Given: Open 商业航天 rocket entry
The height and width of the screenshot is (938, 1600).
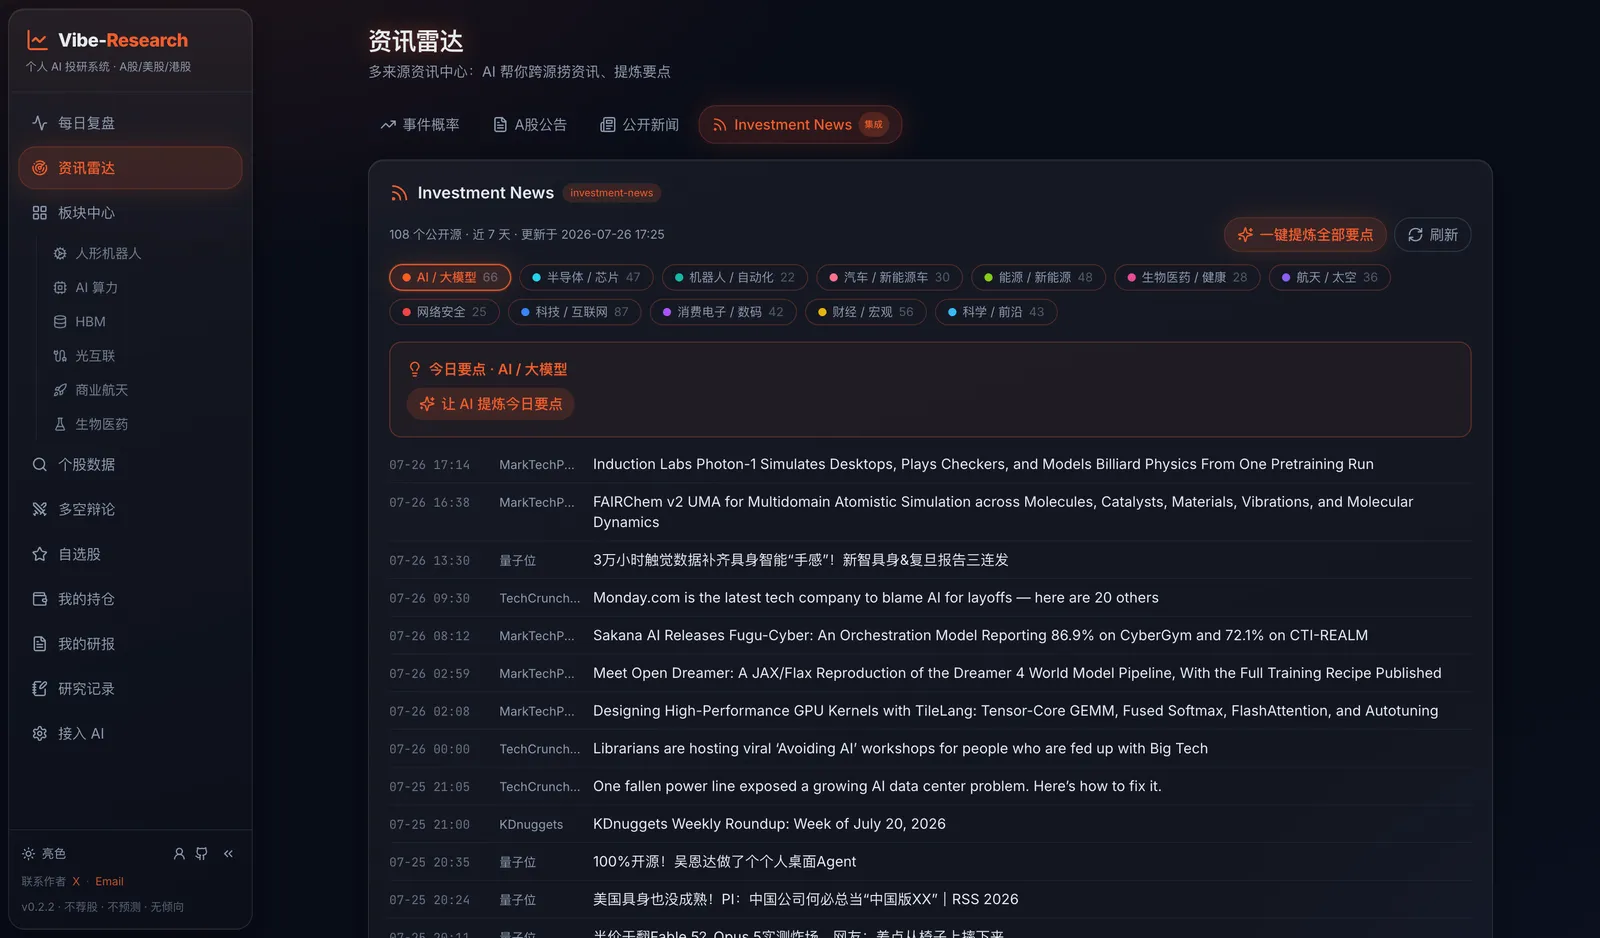Looking at the screenshot, I should 141,390.
